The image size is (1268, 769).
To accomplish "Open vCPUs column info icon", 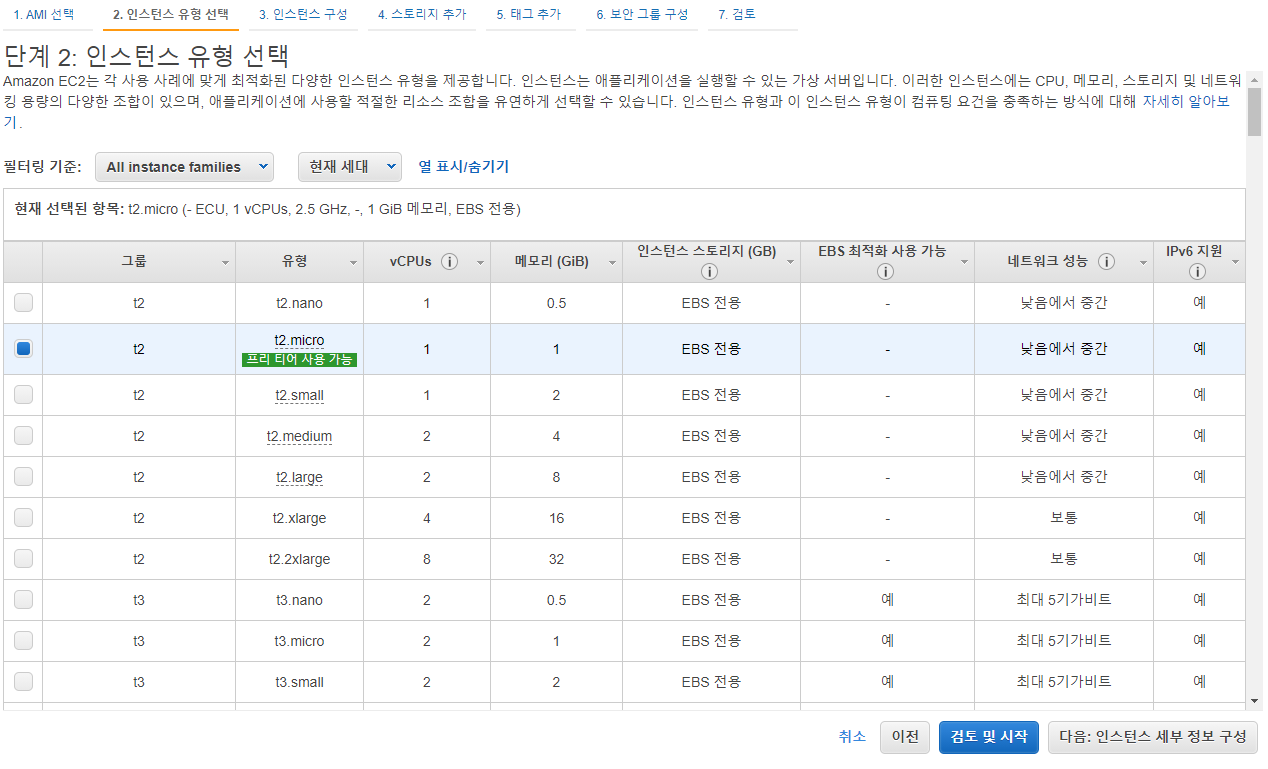I will [x=449, y=261].
